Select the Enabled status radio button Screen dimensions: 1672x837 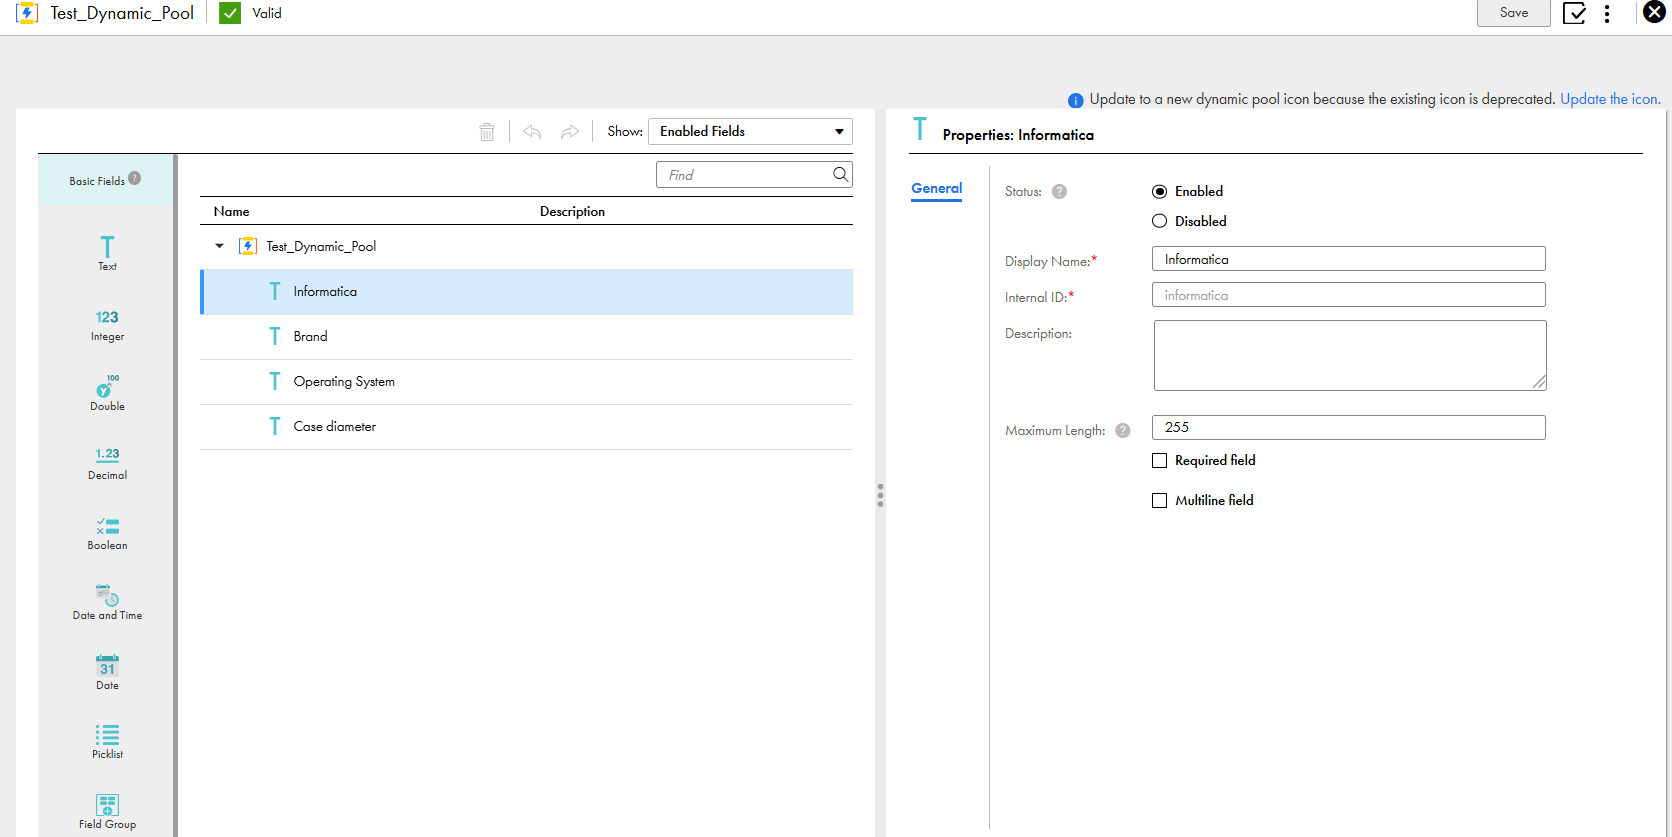1160,191
